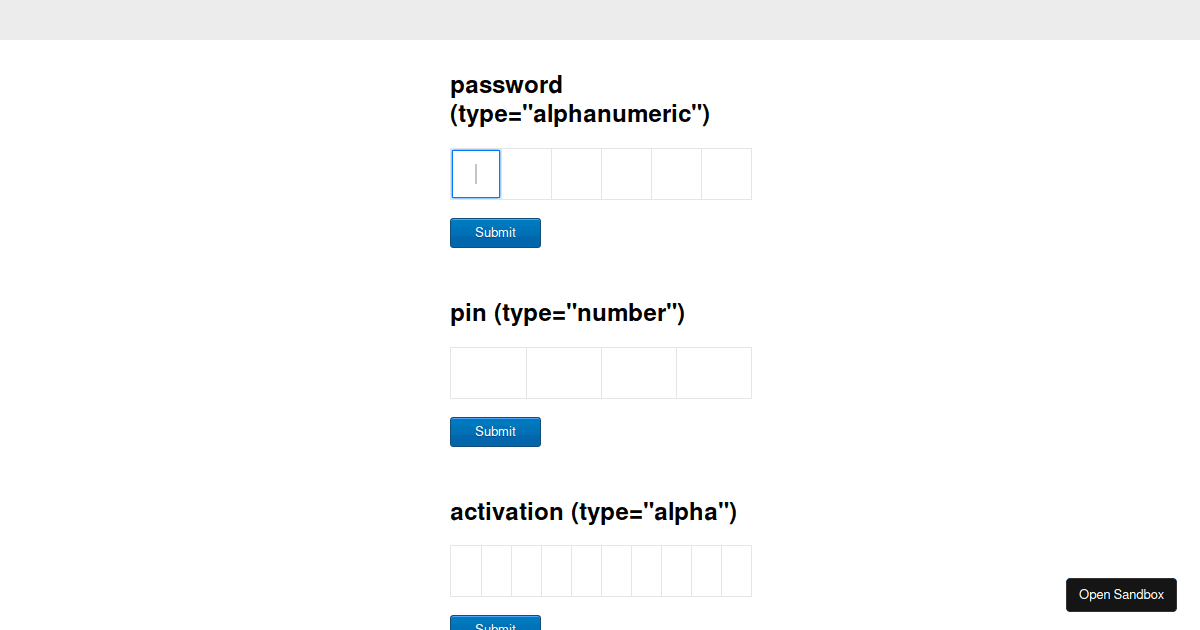Click the first password input cell
The height and width of the screenshot is (630, 1200).
pos(475,174)
